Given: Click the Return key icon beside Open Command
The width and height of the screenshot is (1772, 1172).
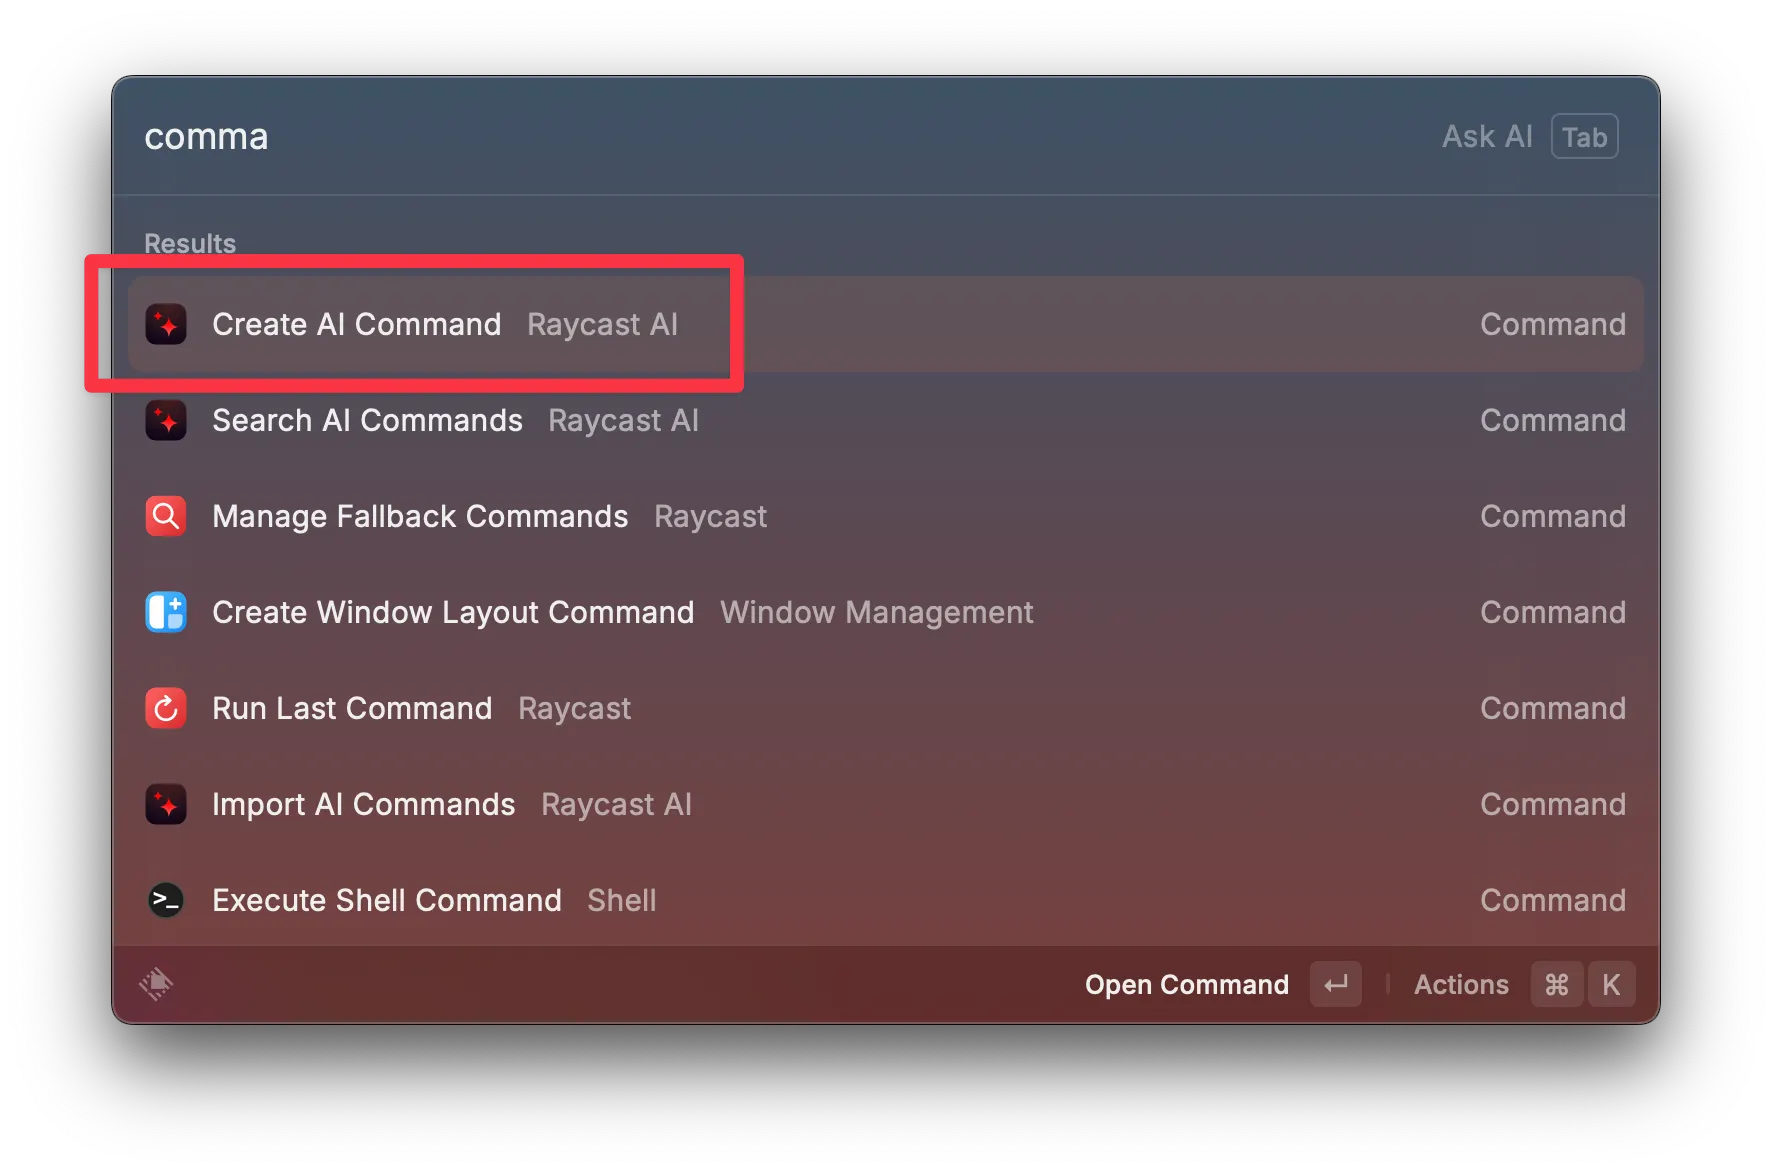Looking at the screenshot, I should (1336, 985).
